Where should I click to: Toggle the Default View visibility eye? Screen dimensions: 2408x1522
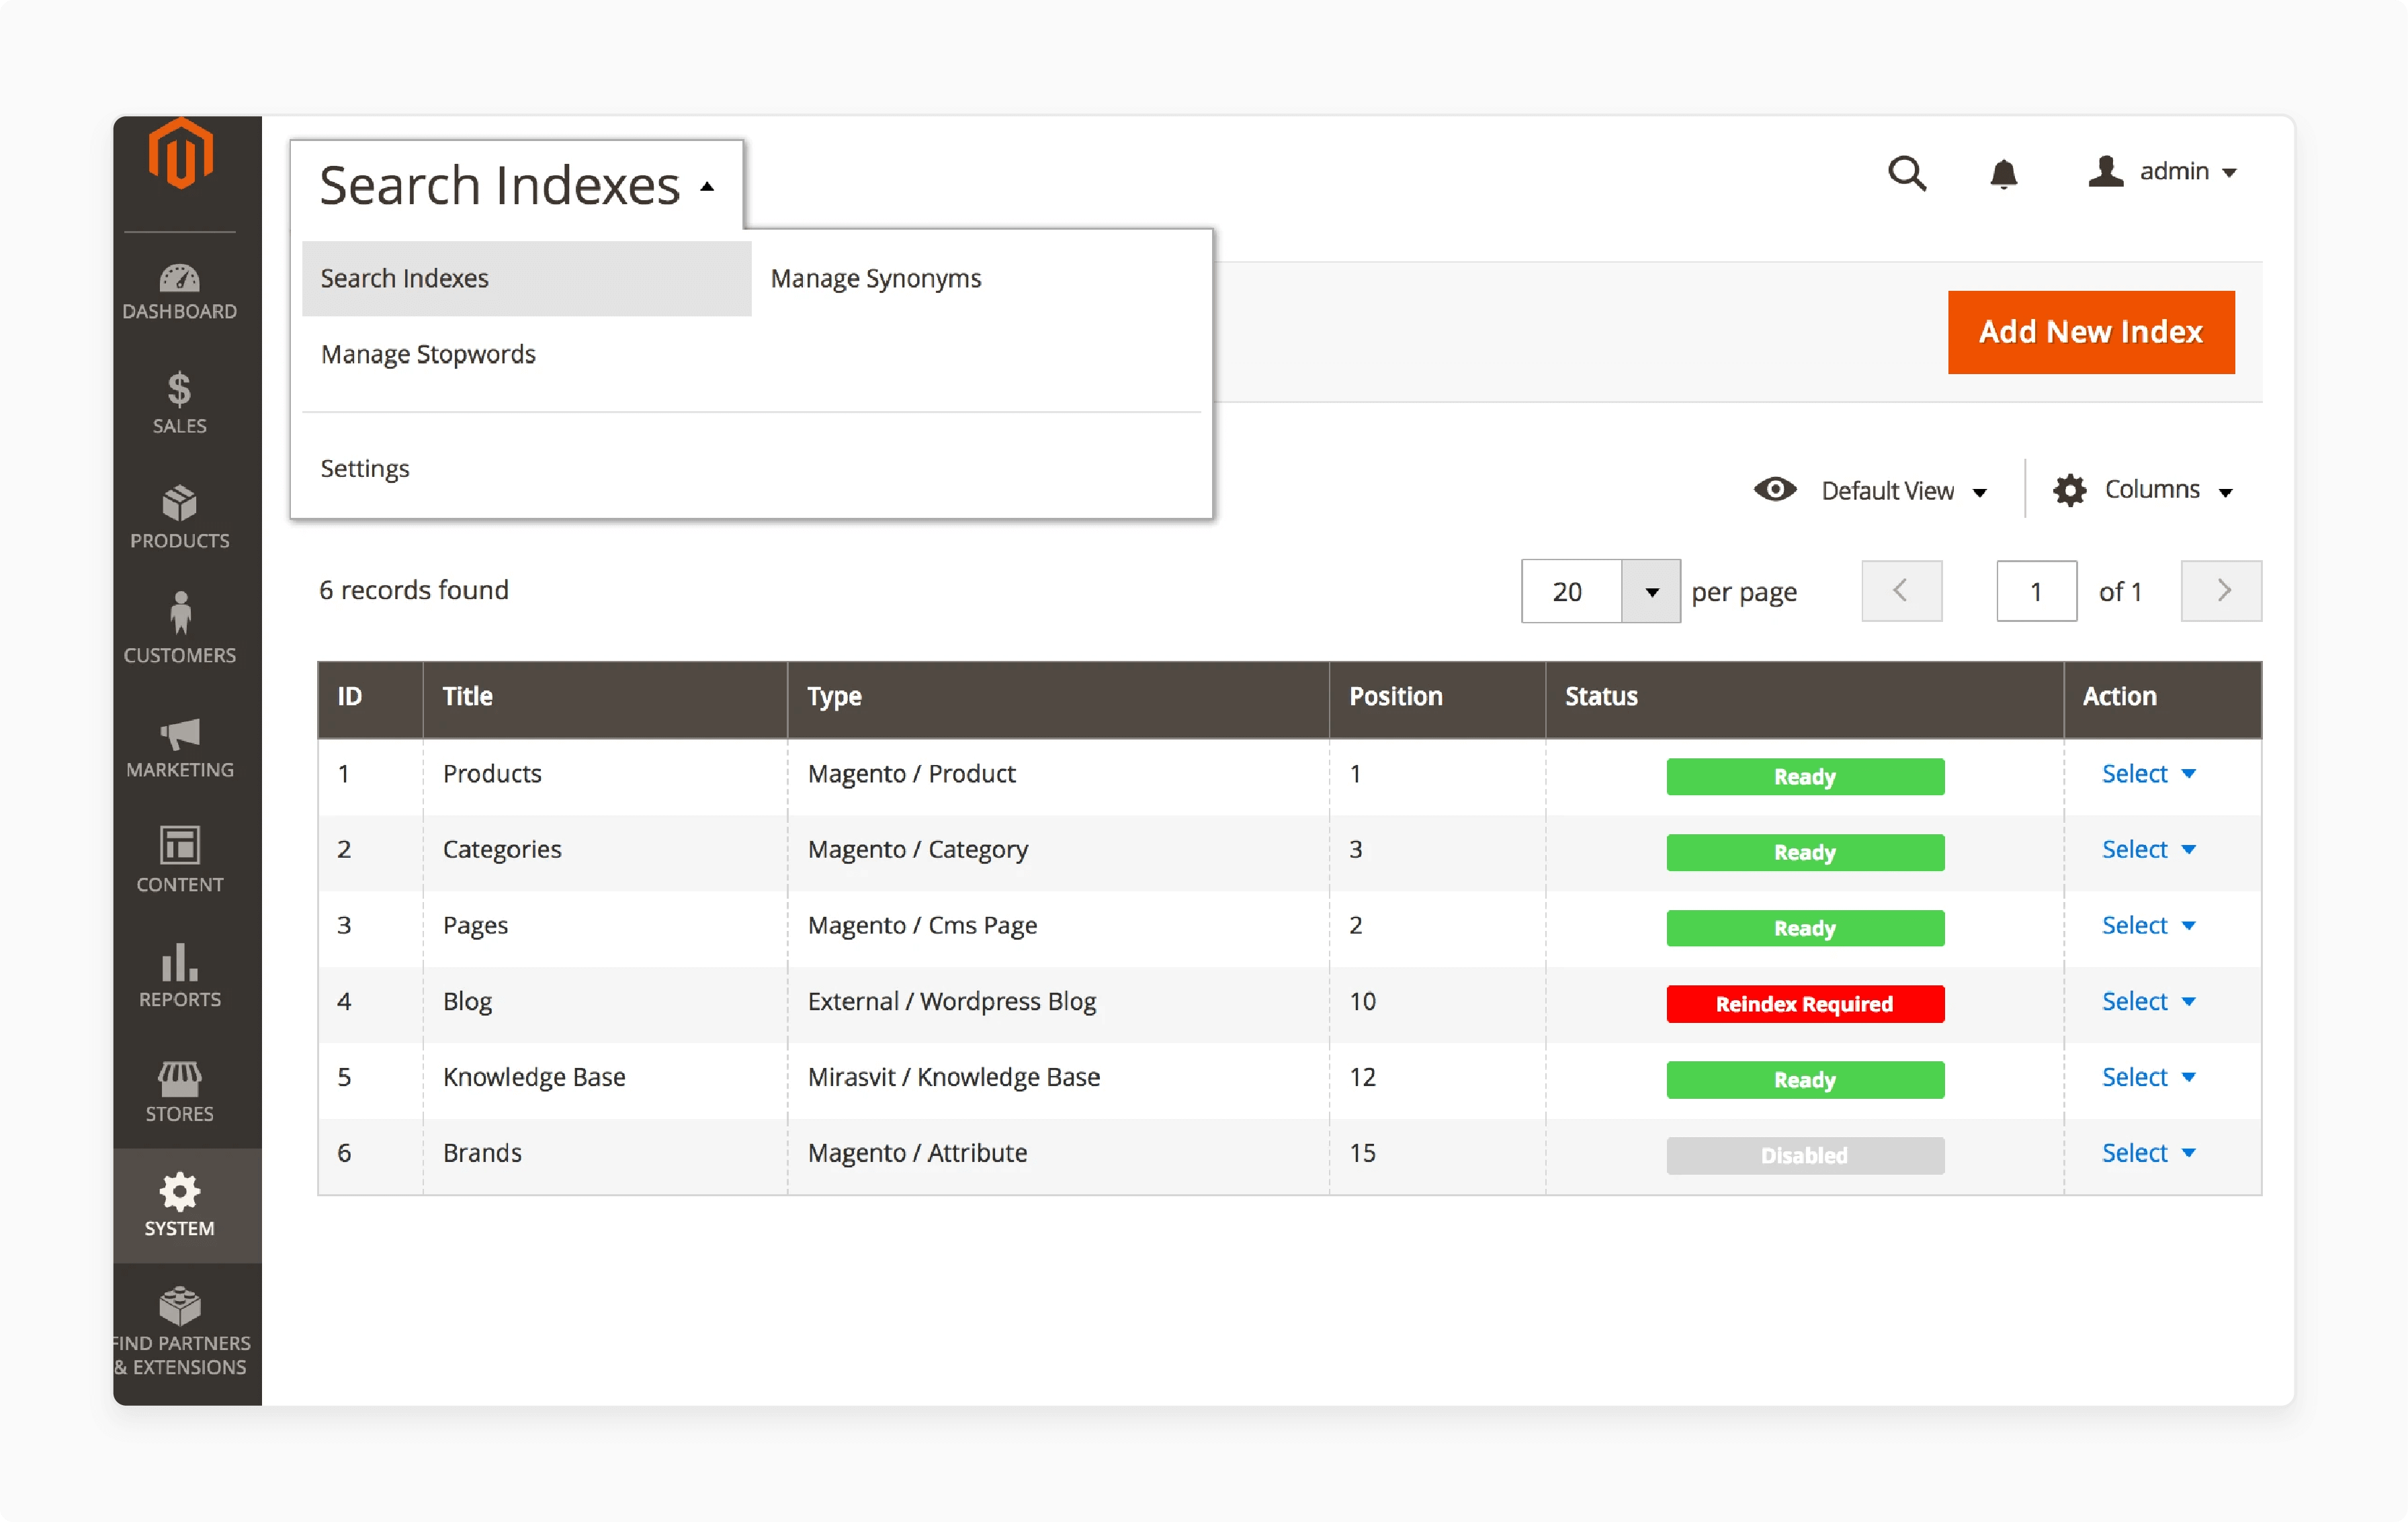(x=1775, y=489)
